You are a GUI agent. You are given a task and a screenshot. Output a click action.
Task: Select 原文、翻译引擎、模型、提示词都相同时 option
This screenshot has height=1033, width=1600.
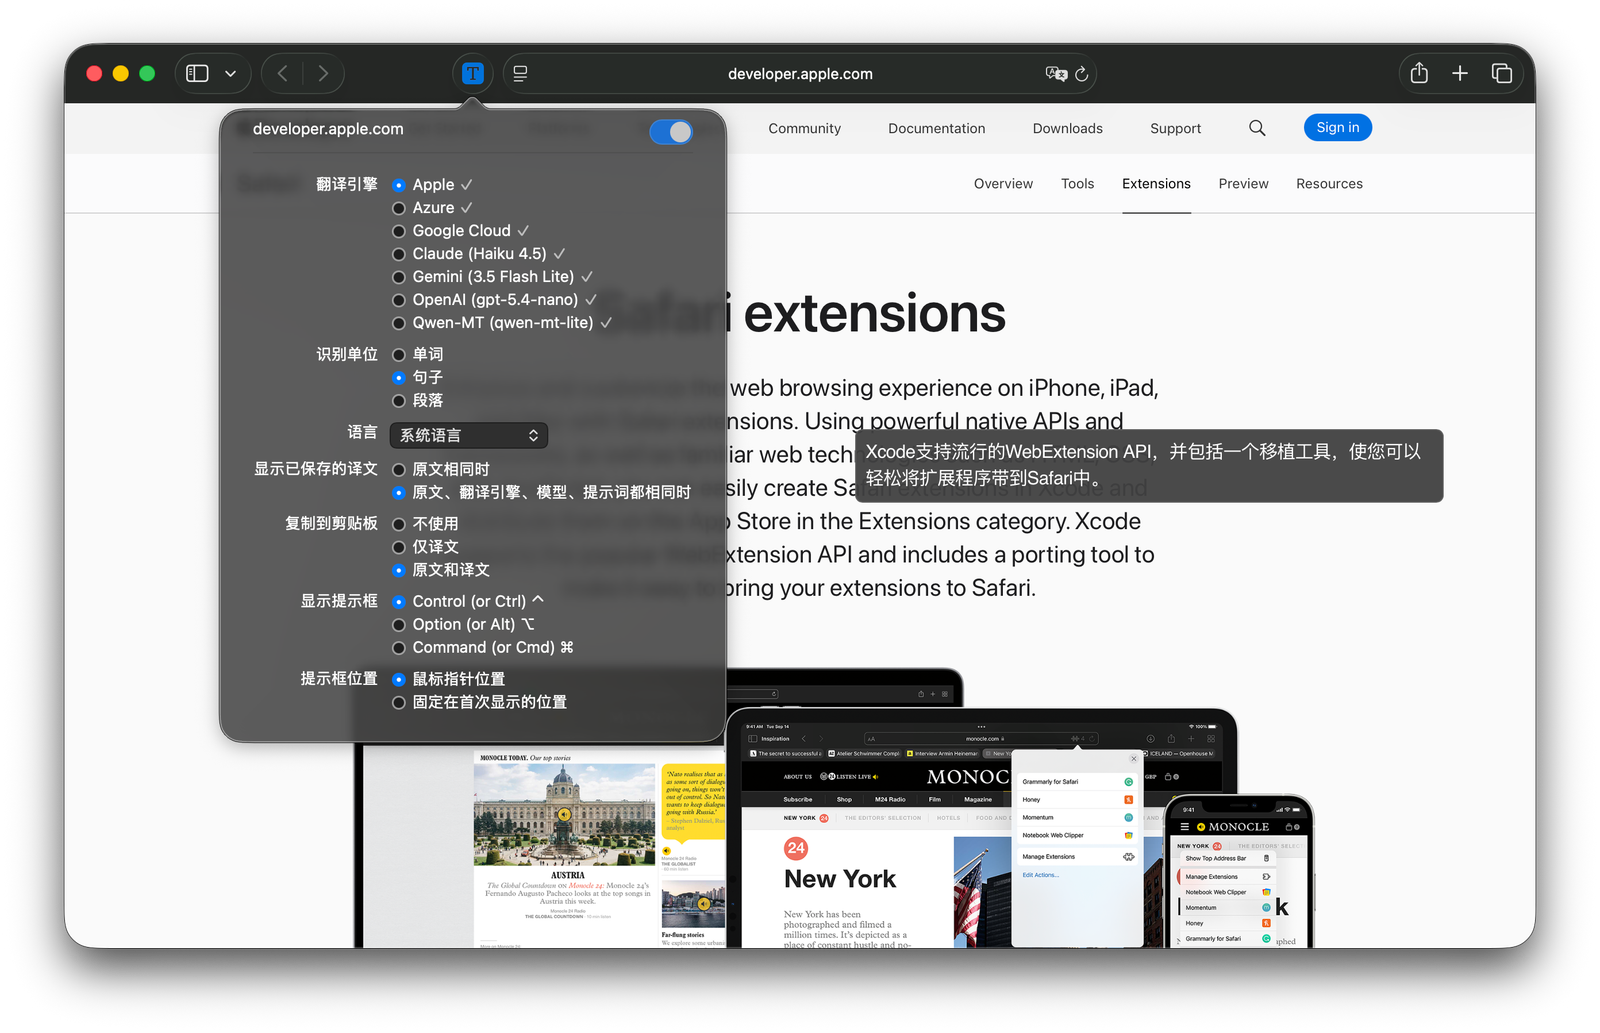coord(399,493)
